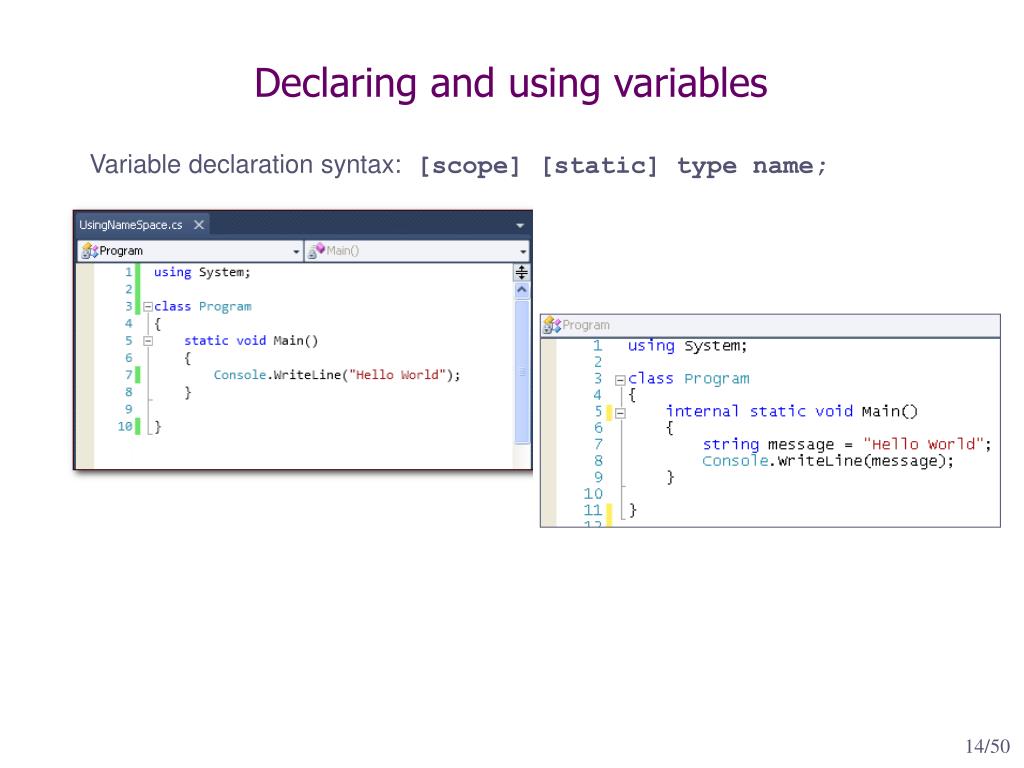The height and width of the screenshot is (768, 1024).
Task: Close the UsingNameSpace.cs tab
Action: [x=199, y=225]
